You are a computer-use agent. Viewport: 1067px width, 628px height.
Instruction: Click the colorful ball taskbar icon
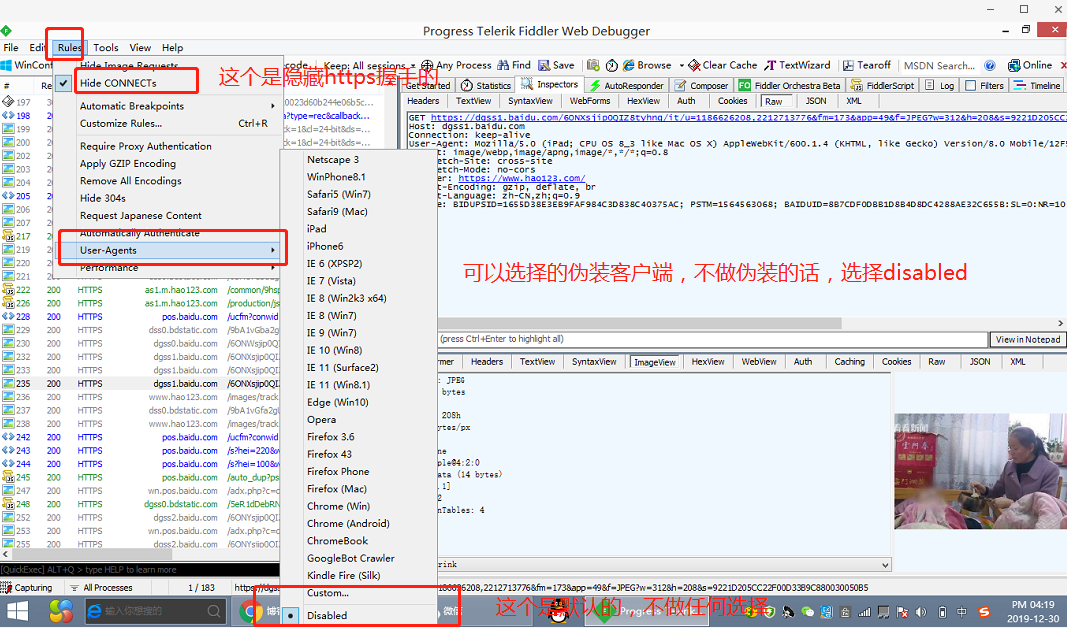point(61,612)
